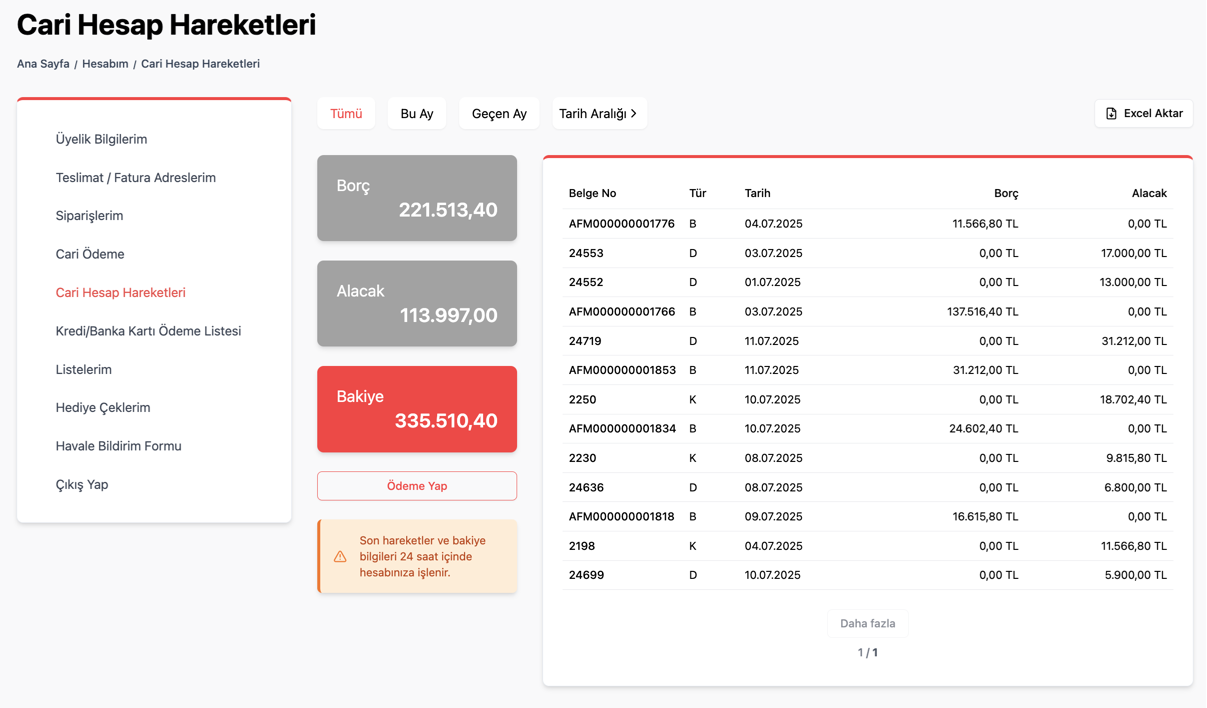Open Havale Bildirim Formu
The height and width of the screenshot is (708, 1207).
(118, 446)
